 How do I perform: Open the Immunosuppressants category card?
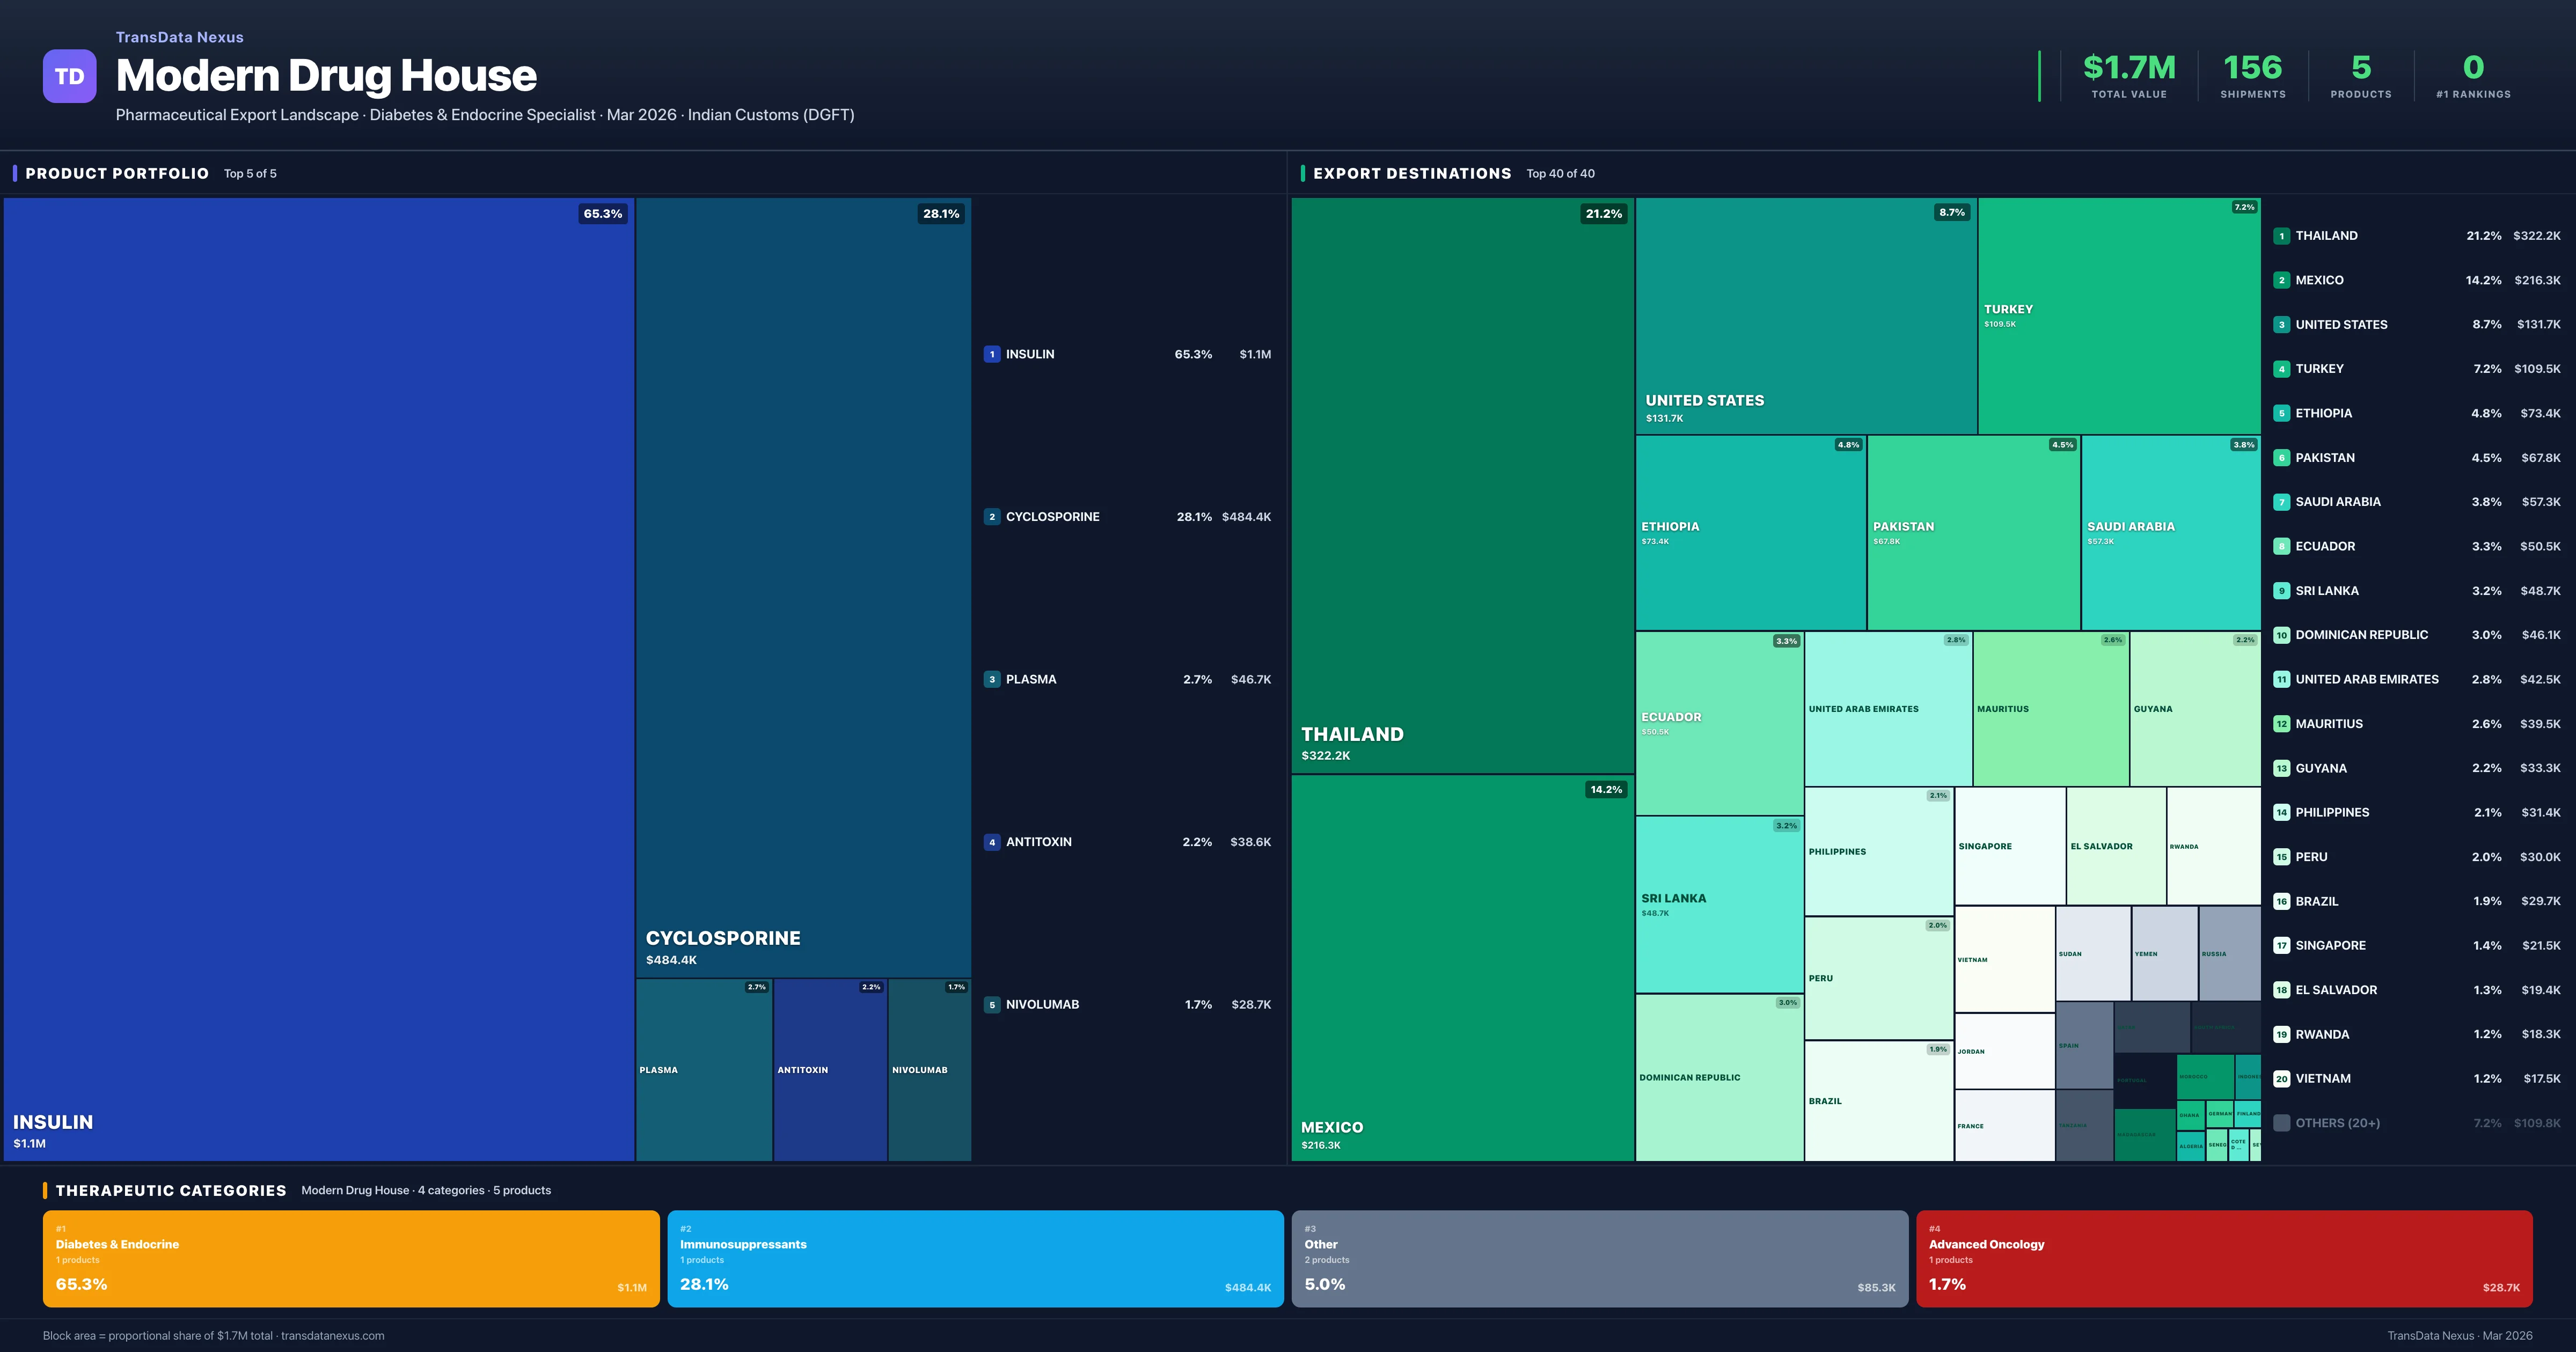[x=975, y=1258]
